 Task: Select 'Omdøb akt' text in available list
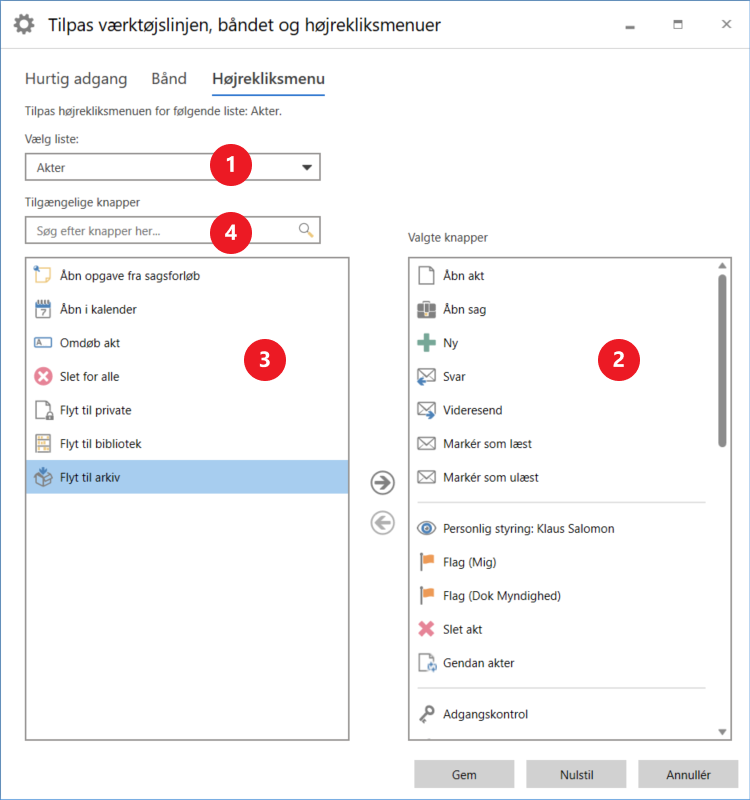(90, 343)
